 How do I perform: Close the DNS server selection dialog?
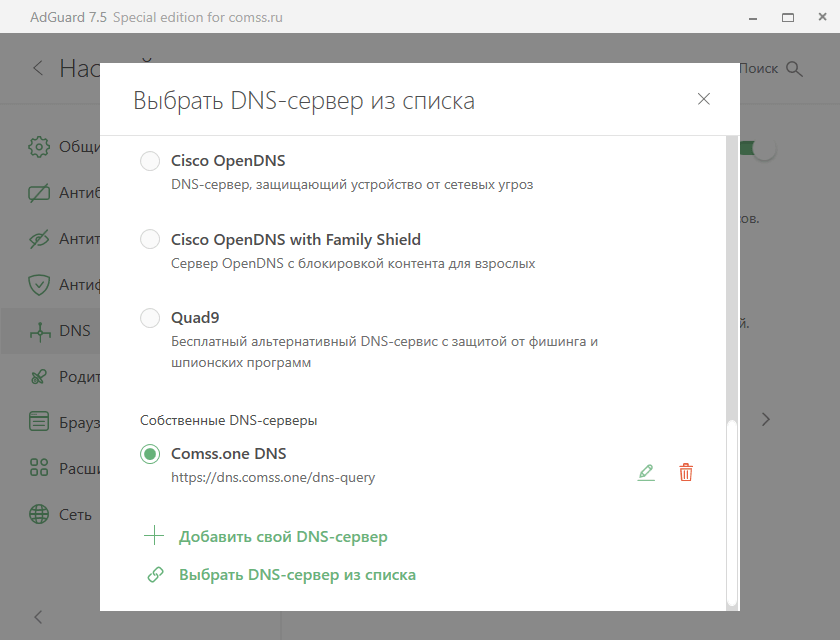(703, 99)
